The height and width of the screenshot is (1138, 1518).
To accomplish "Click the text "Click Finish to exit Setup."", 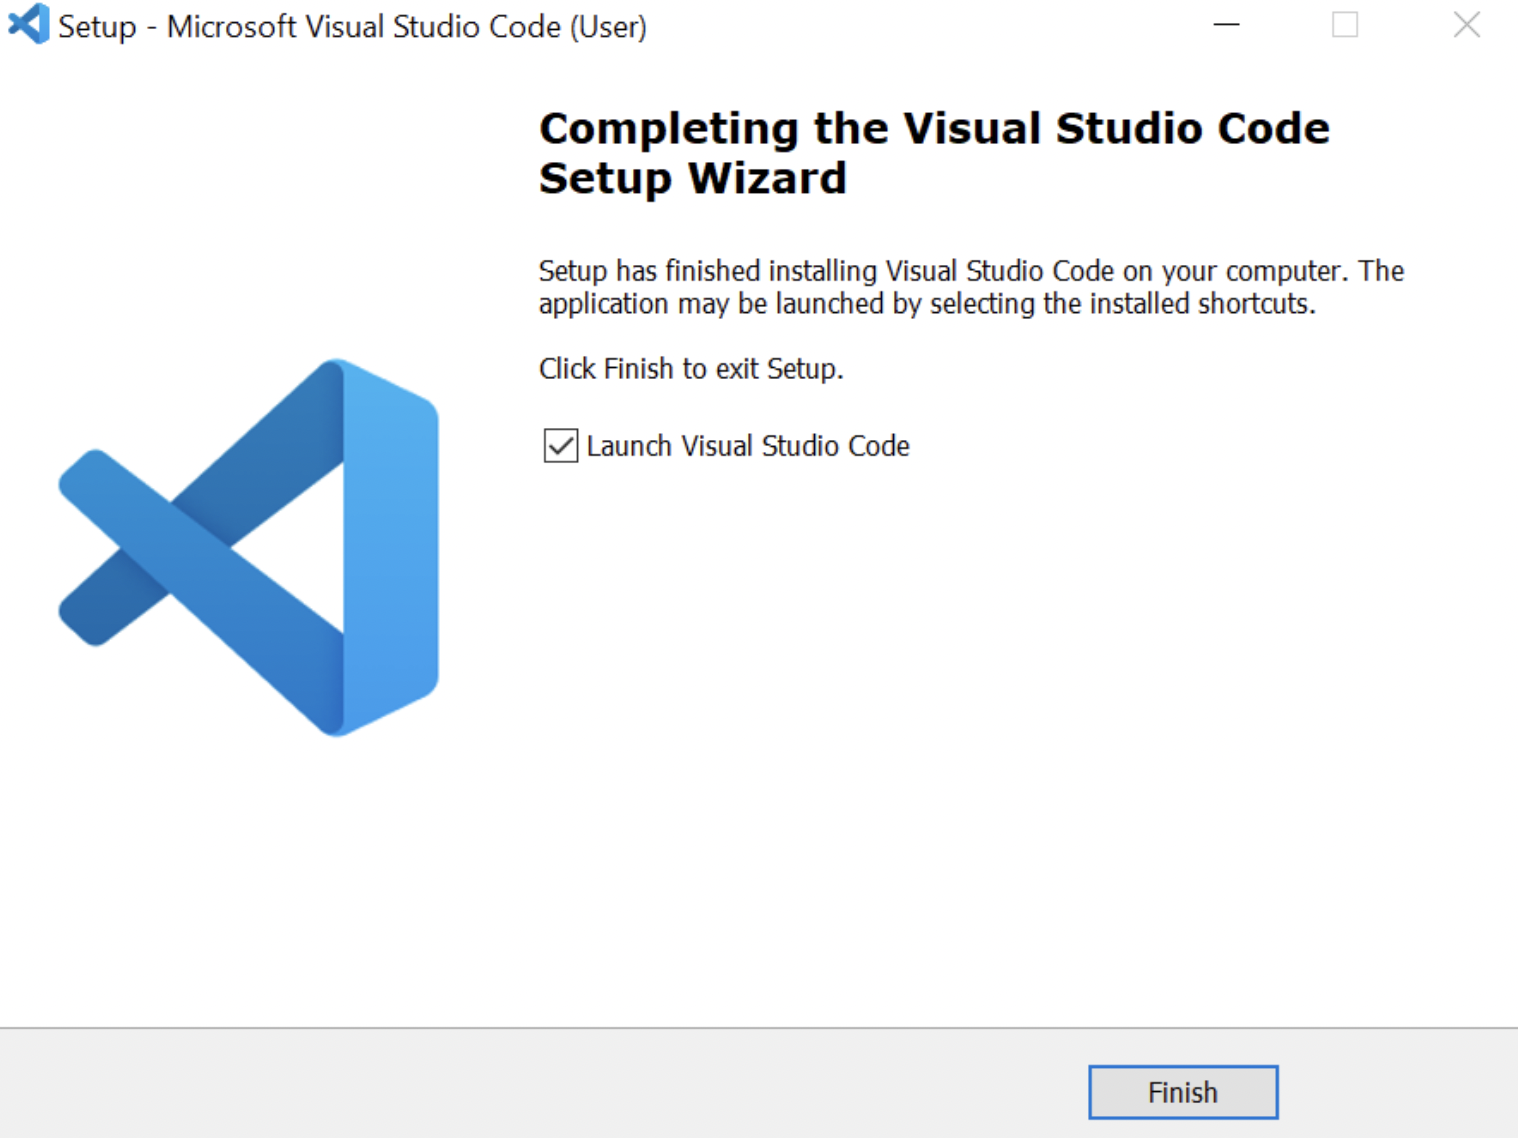I will [x=691, y=369].
